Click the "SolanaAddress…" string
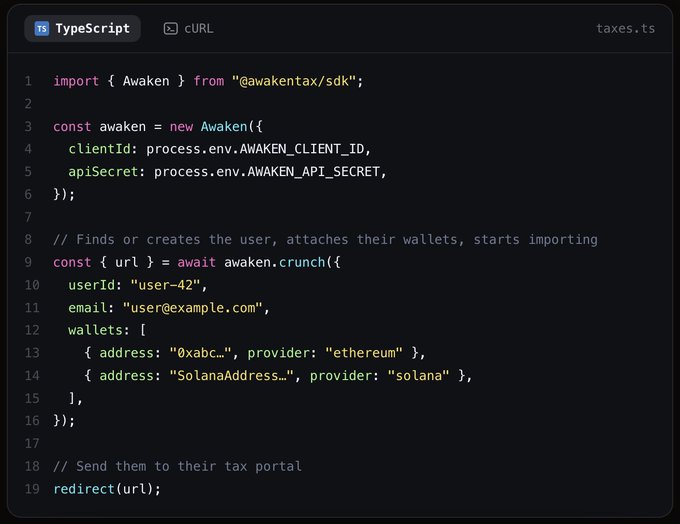The height and width of the screenshot is (524, 680). 232,375
